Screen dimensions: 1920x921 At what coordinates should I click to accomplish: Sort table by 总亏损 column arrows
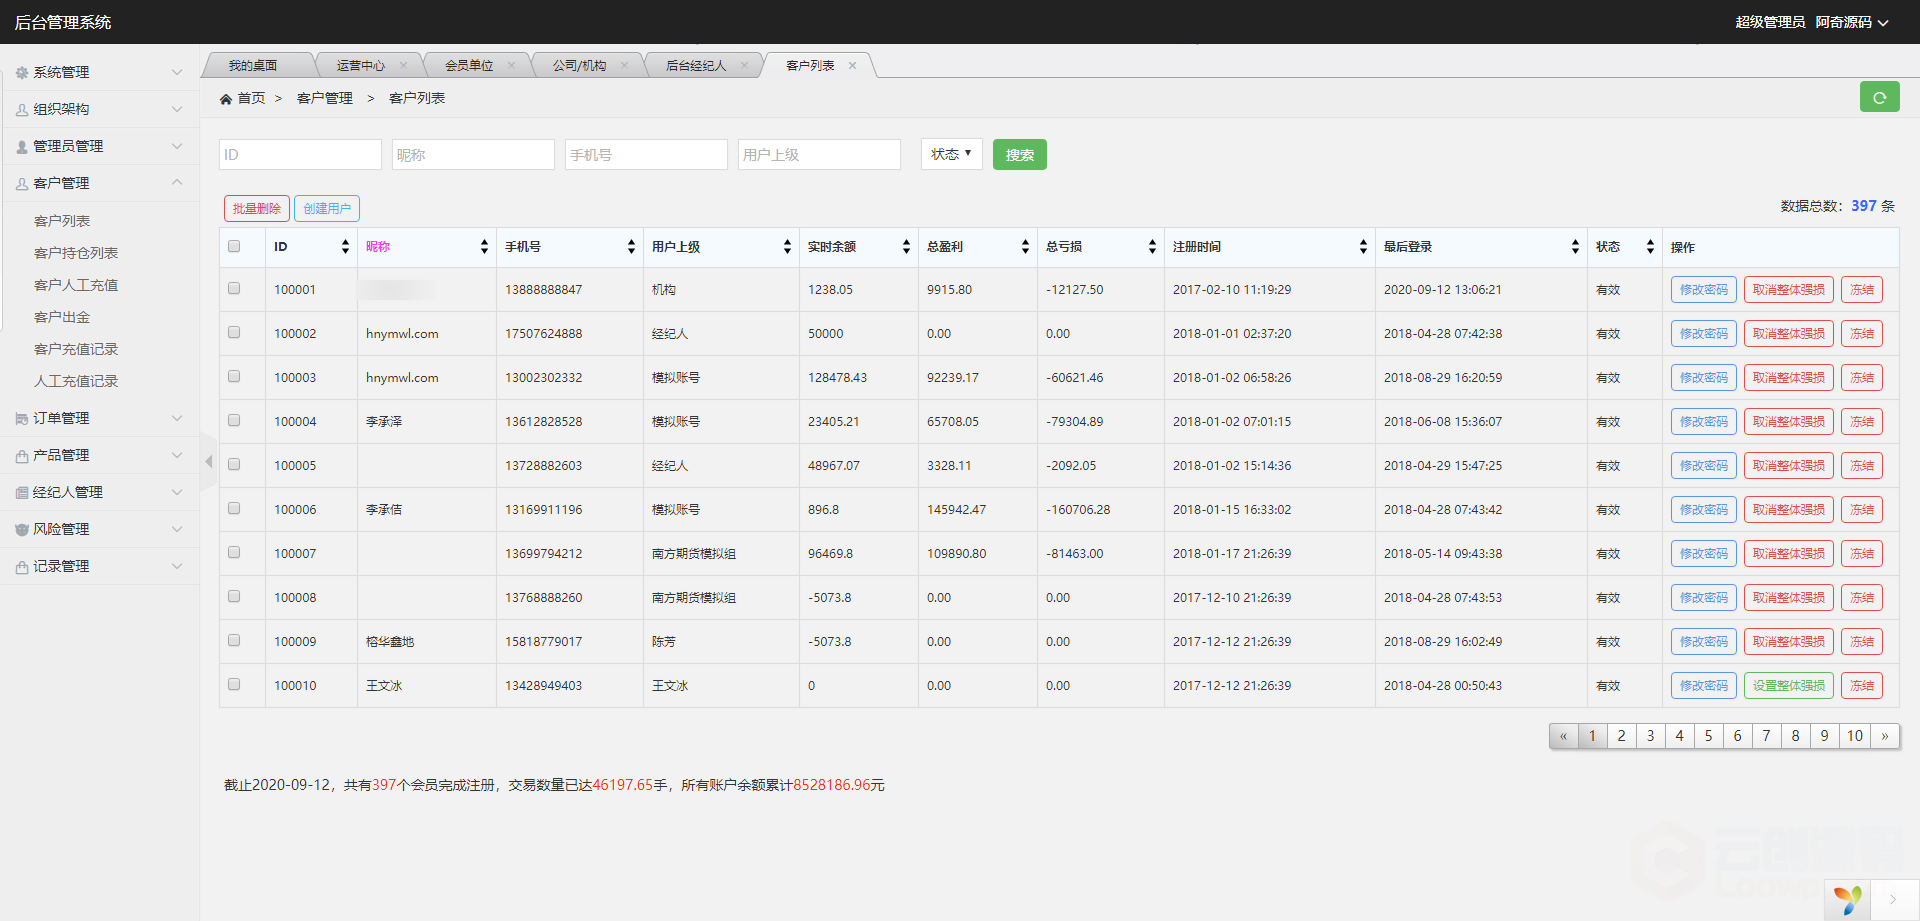coord(1152,247)
